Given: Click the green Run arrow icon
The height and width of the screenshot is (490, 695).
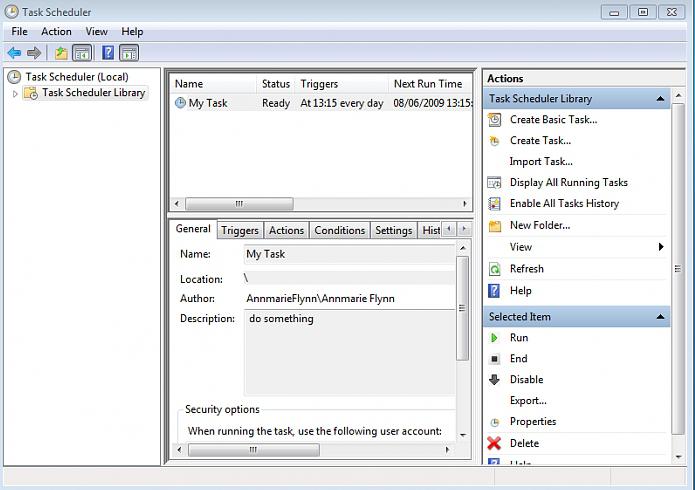Looking at the screenshot, I should click(x=494, y=338).
